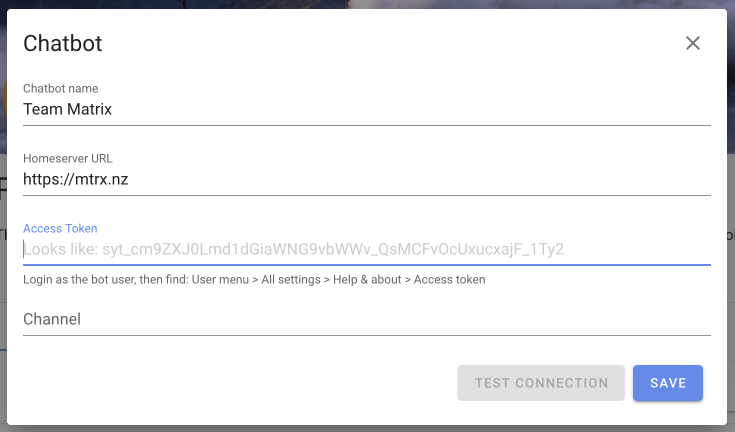Image resolution: width=735 pixels, height=432 pixels.
Task: Focus the Channel input field
Action: click(x=367, y=319)
